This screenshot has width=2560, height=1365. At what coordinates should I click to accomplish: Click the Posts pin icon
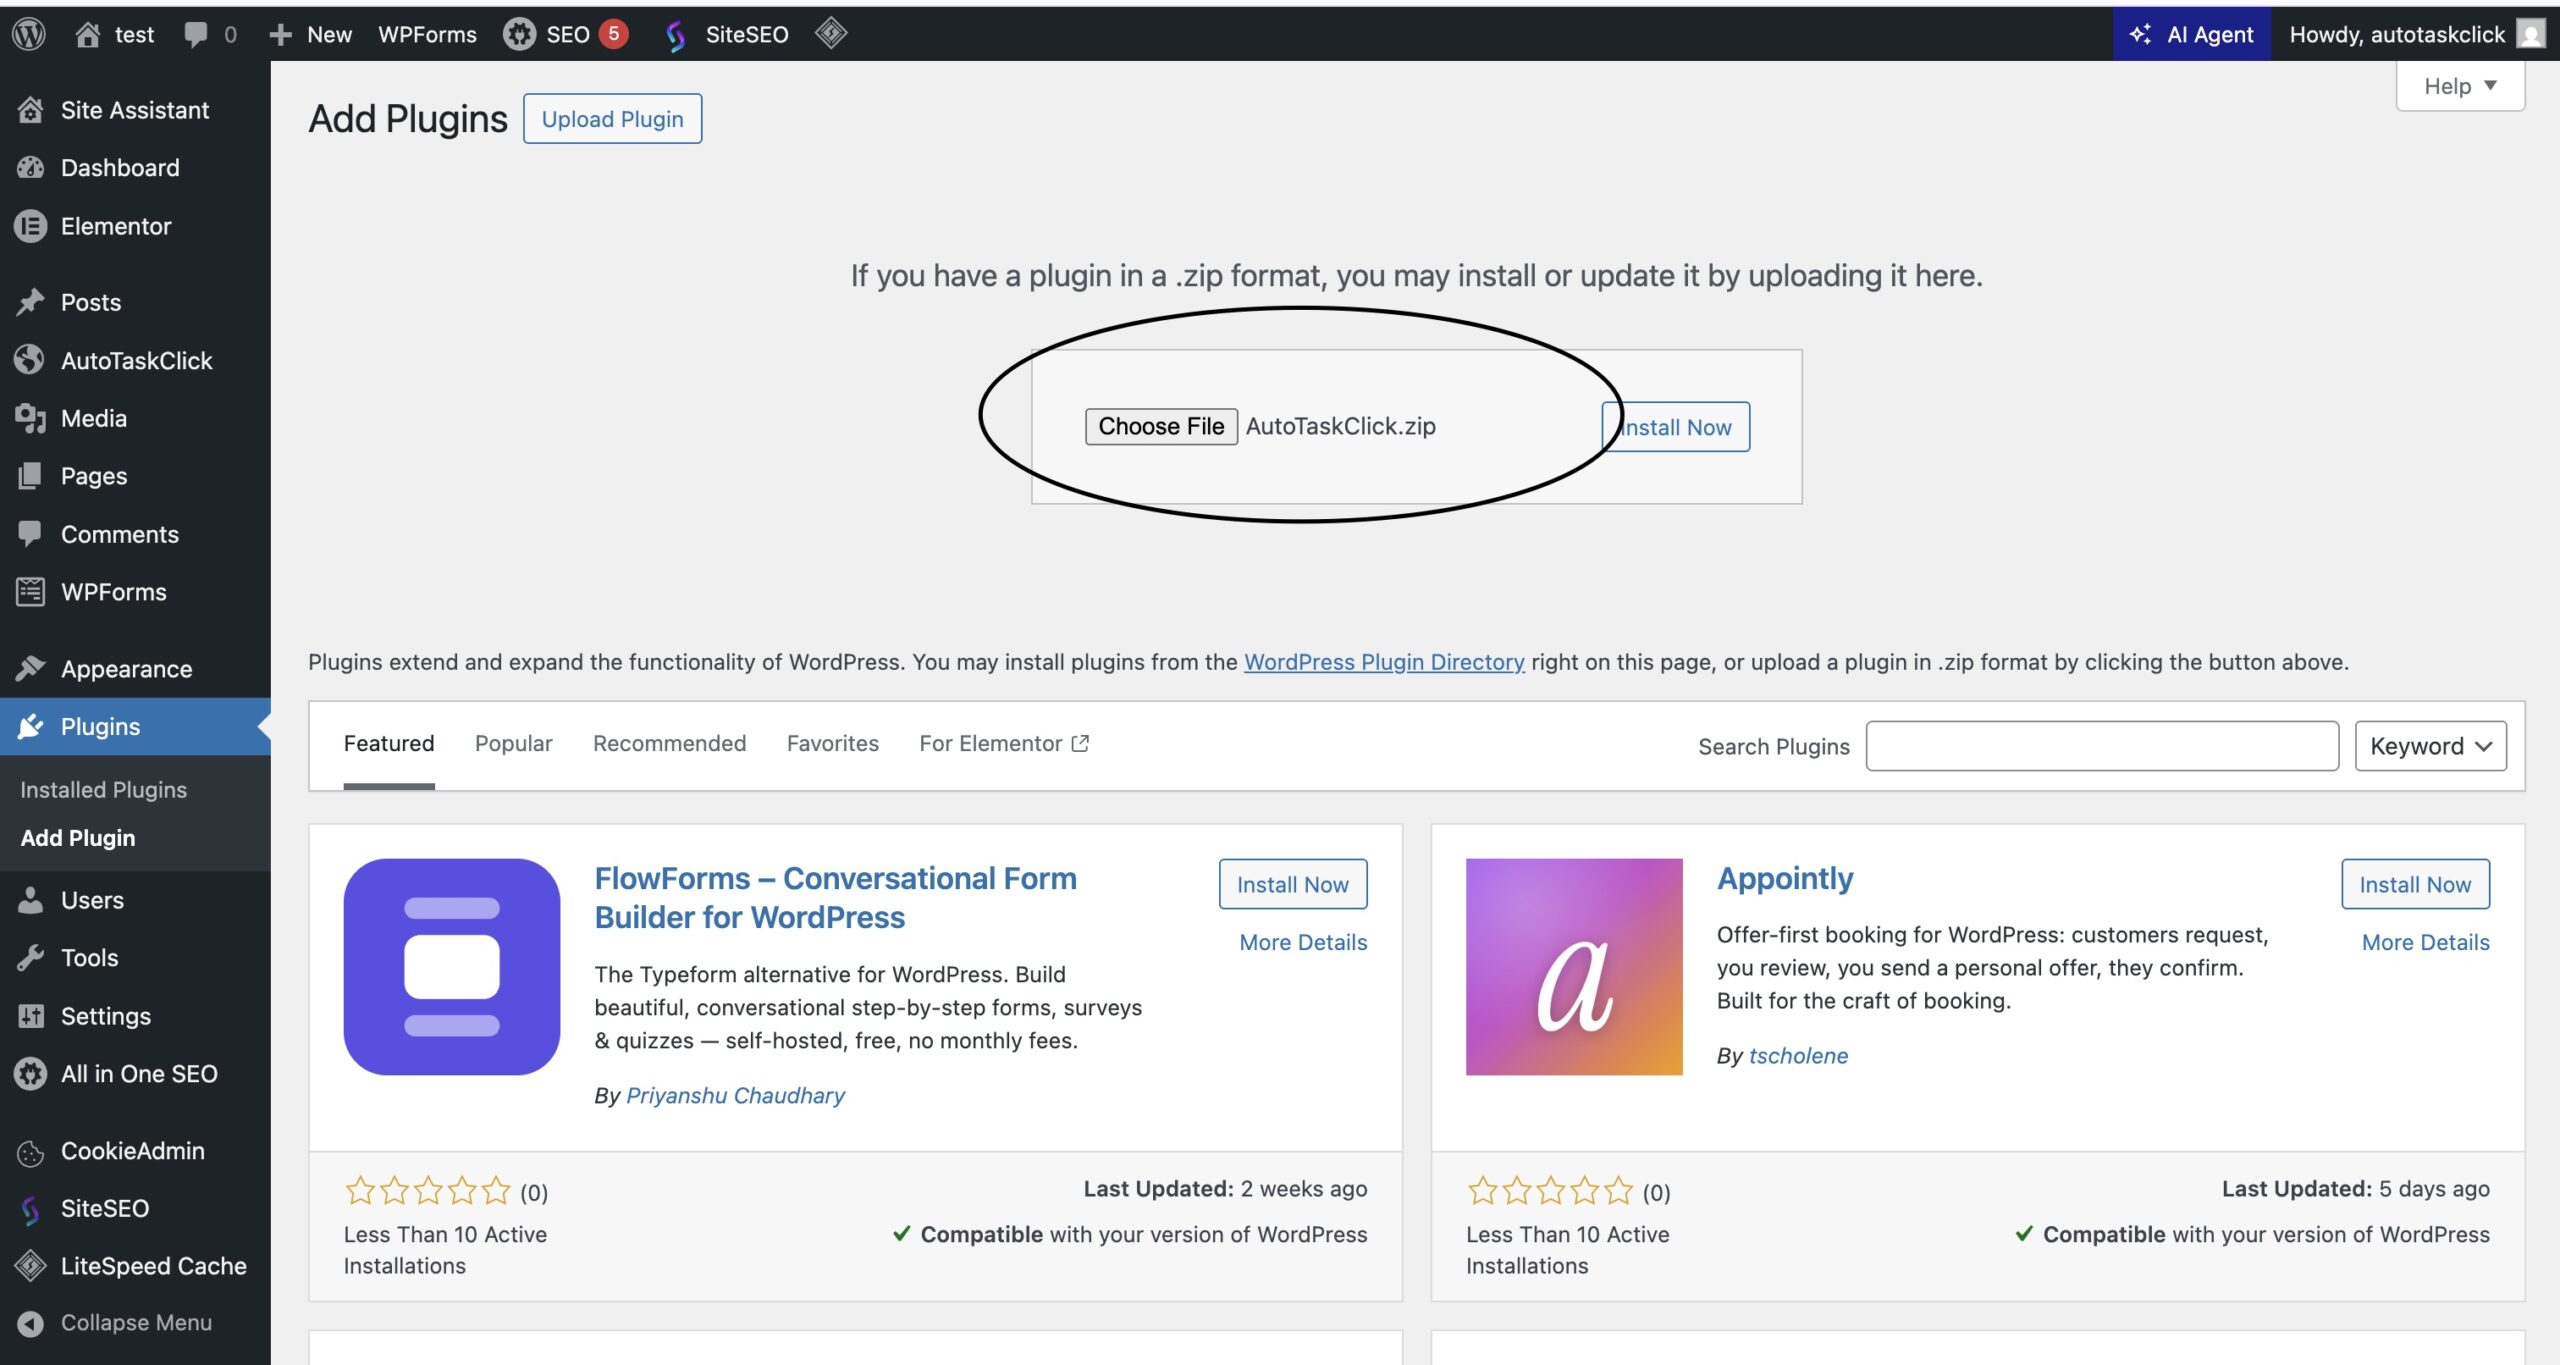tap(30, 302)
